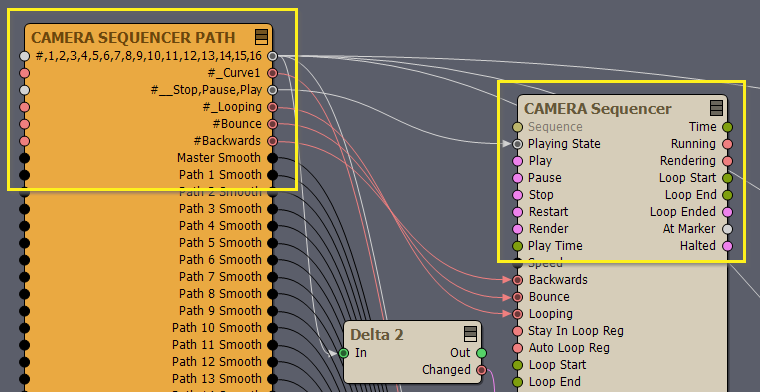Click the Playing State input port
The height and width of the screenshot is (392, 760).
[518, 144]
